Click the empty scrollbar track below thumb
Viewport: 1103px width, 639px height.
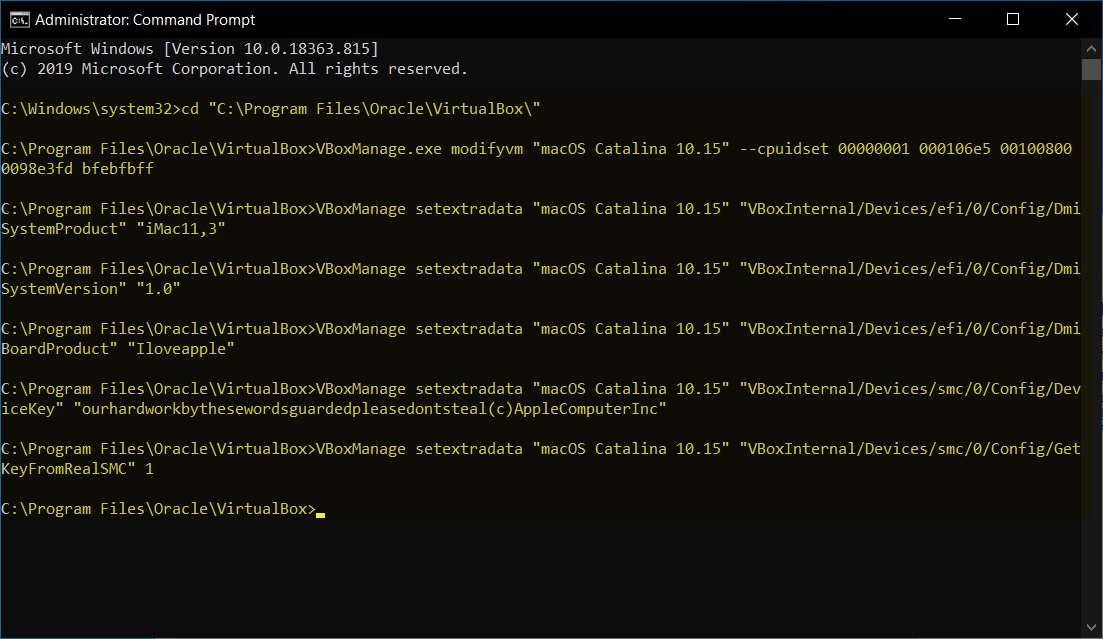tap(1091, 348)
